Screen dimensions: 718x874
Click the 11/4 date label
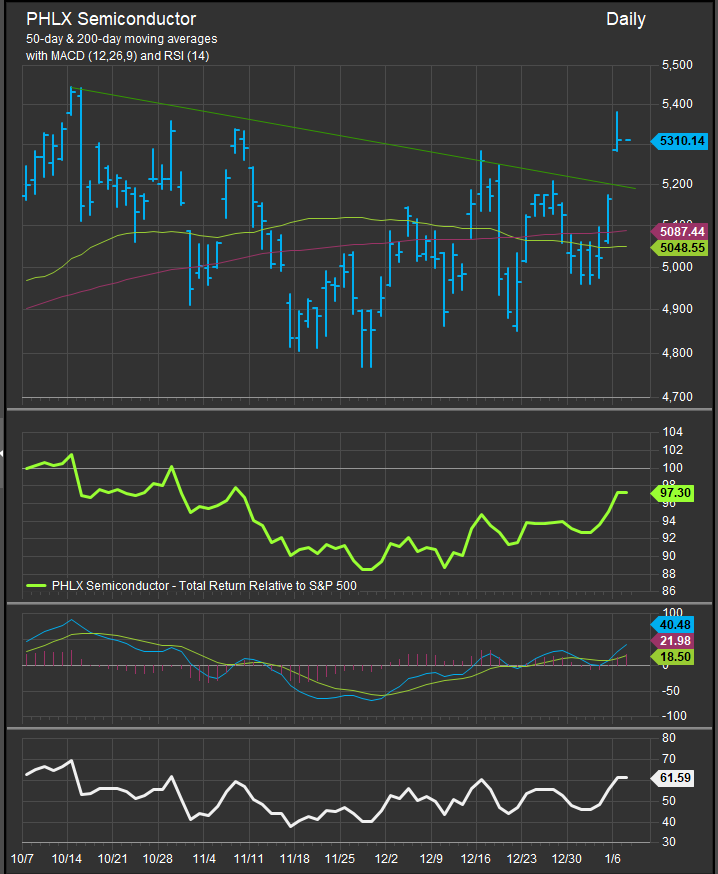pos(204,858)
